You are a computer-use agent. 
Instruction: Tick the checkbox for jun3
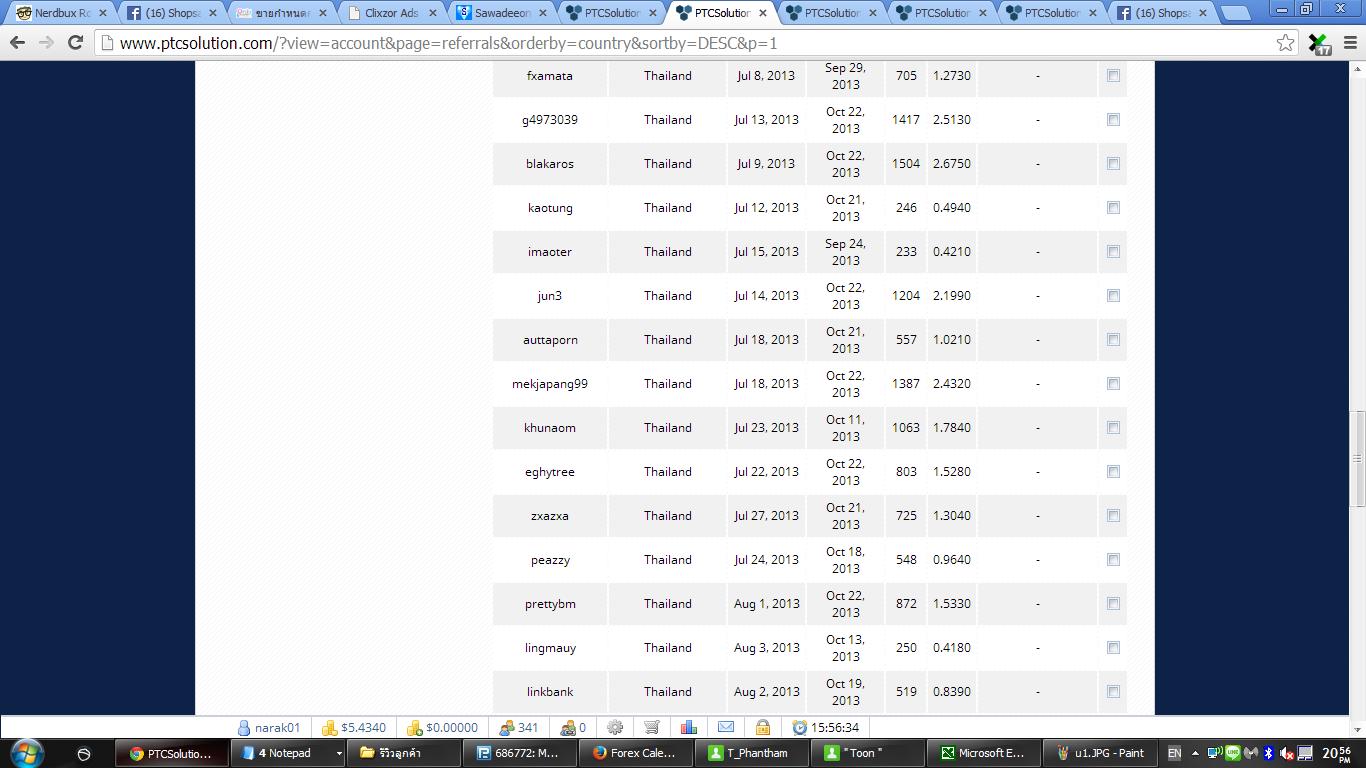(1113, 296)
